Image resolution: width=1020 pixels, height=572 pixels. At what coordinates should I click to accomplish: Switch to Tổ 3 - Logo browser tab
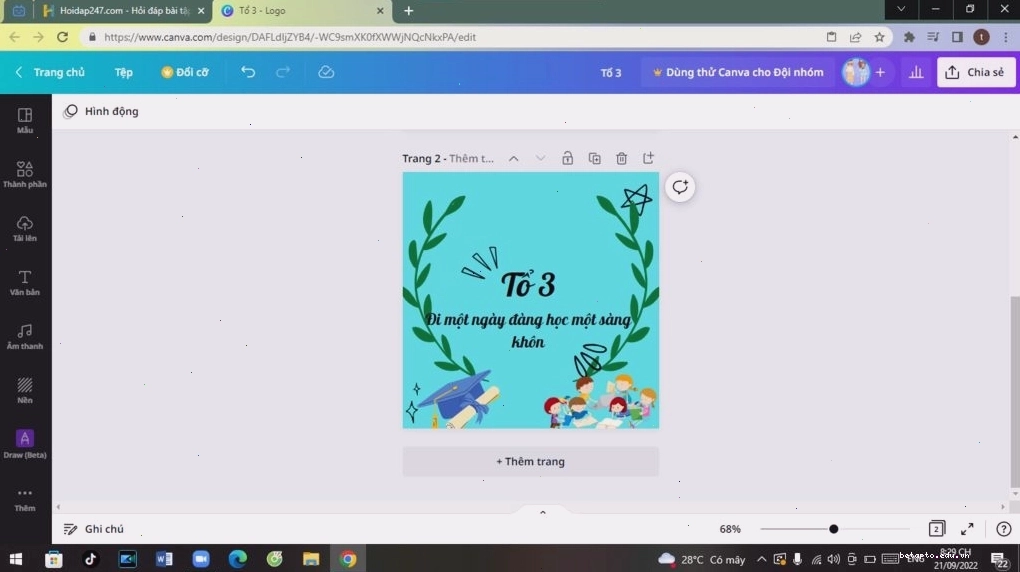[x=302, y=11]
